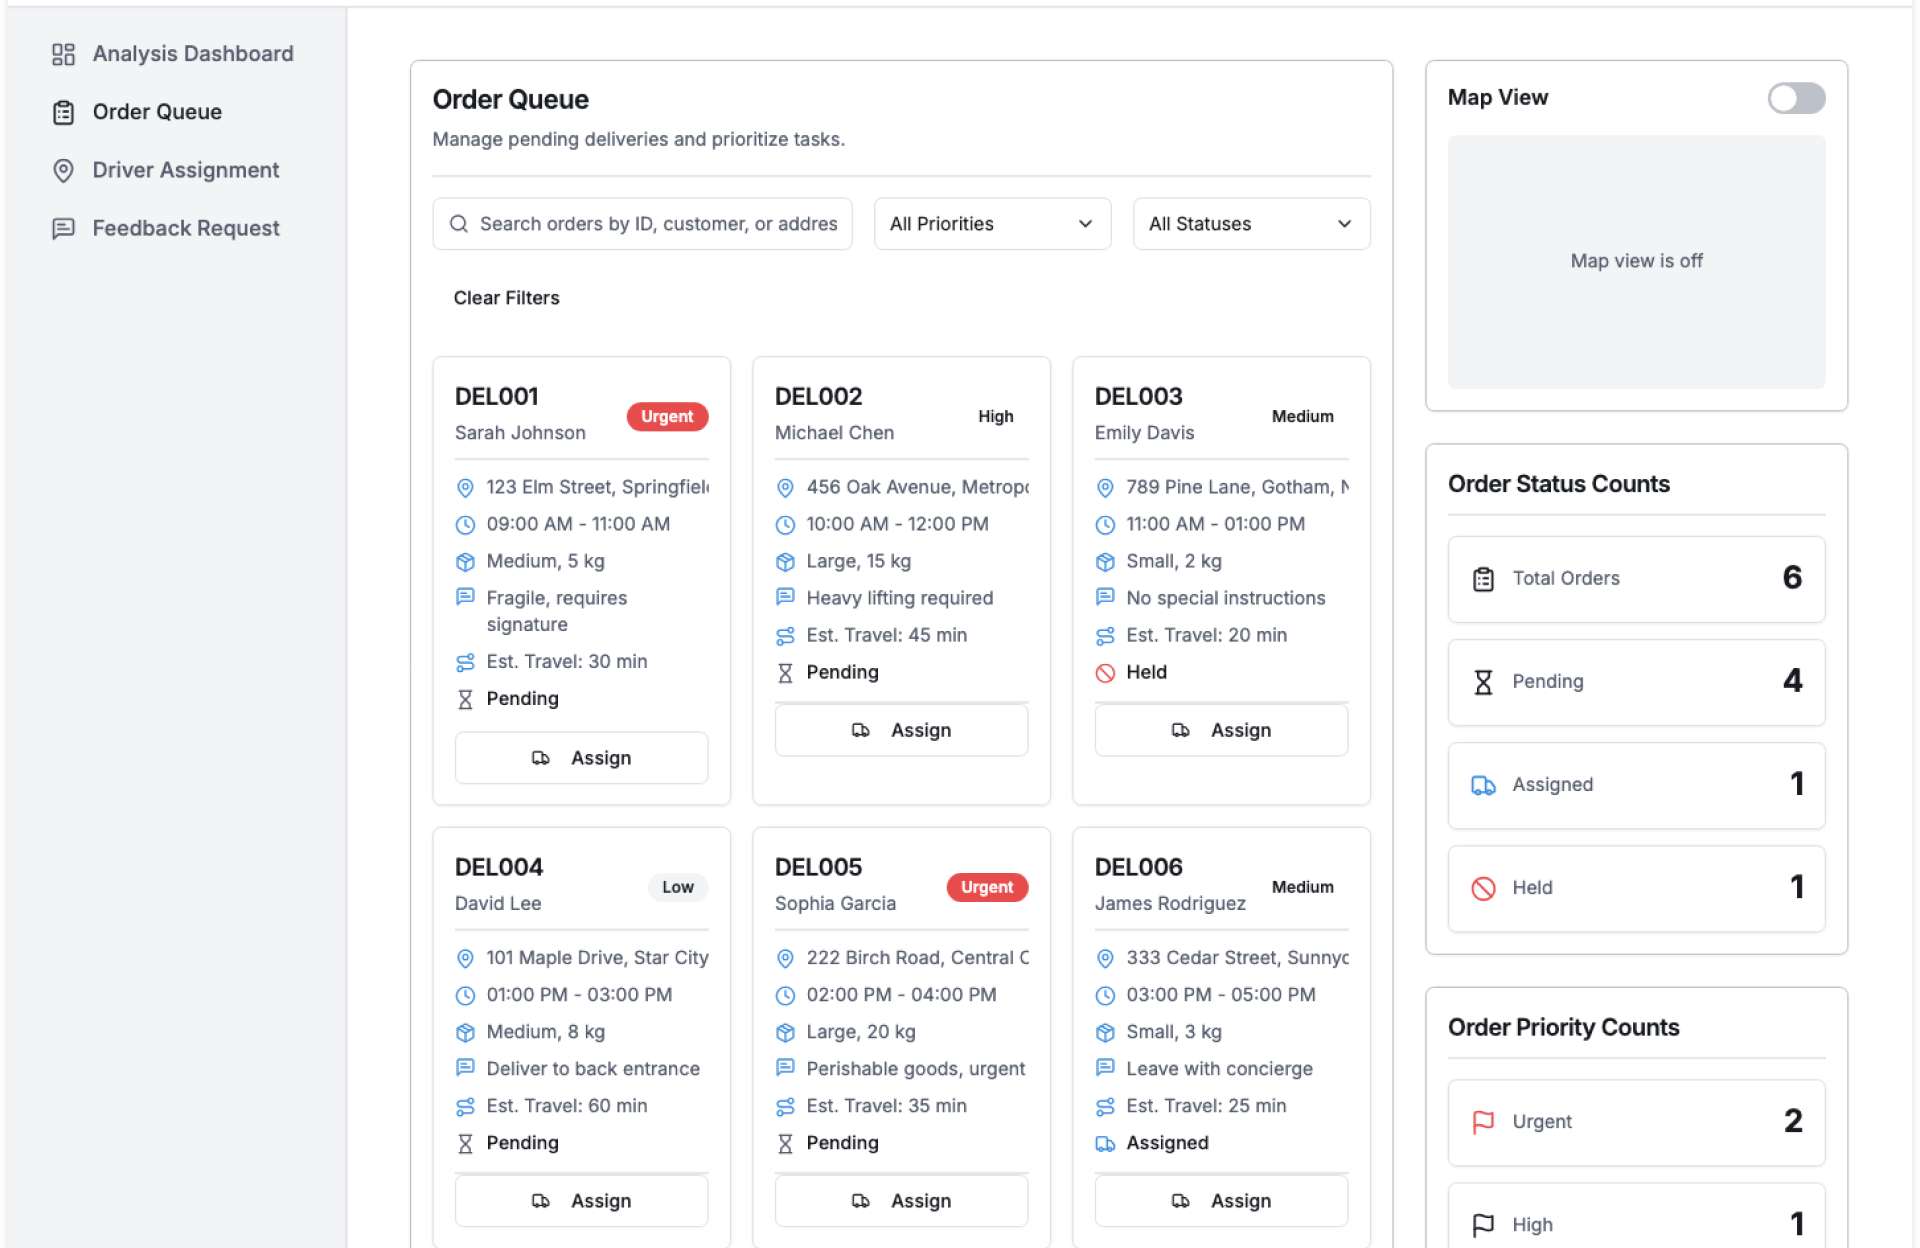Click the red Held icon on DEL003
The width and height of the screenshot is (1920, 1248).
tap(1104, 673)
